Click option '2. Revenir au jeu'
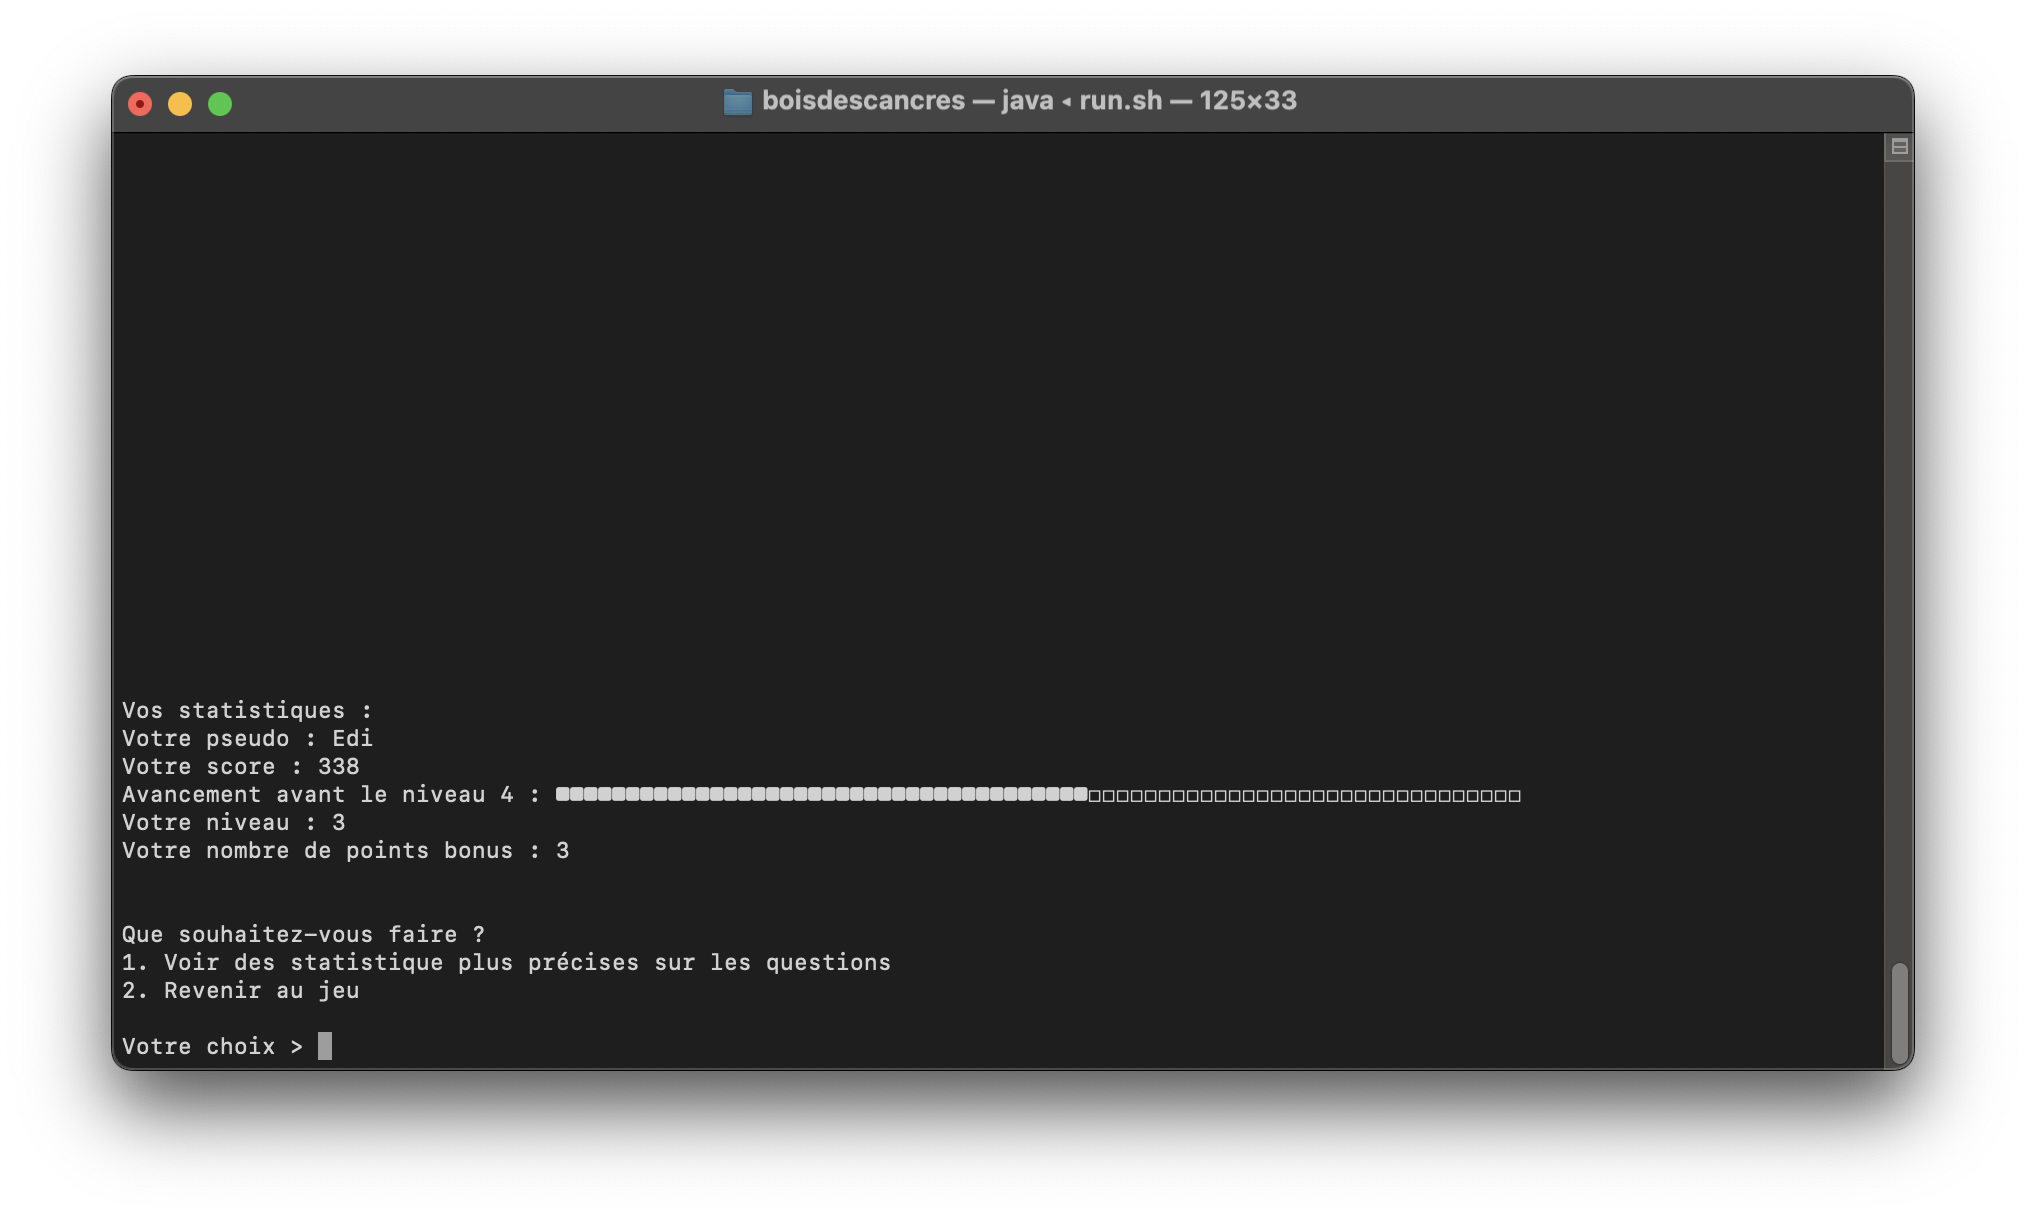The height and width of the screenshot is (1218, 2026). click(240, 990)
